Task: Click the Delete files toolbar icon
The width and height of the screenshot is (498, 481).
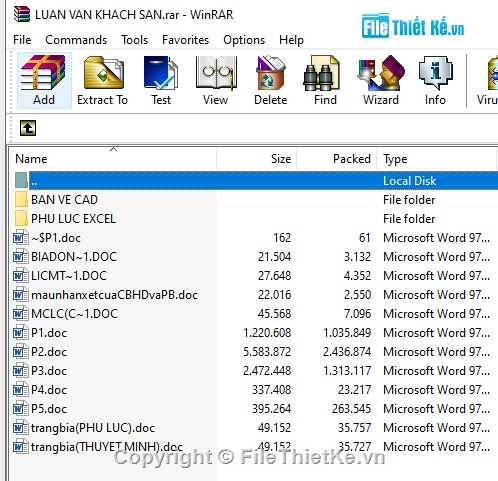Action: click(x=271, y=80)
